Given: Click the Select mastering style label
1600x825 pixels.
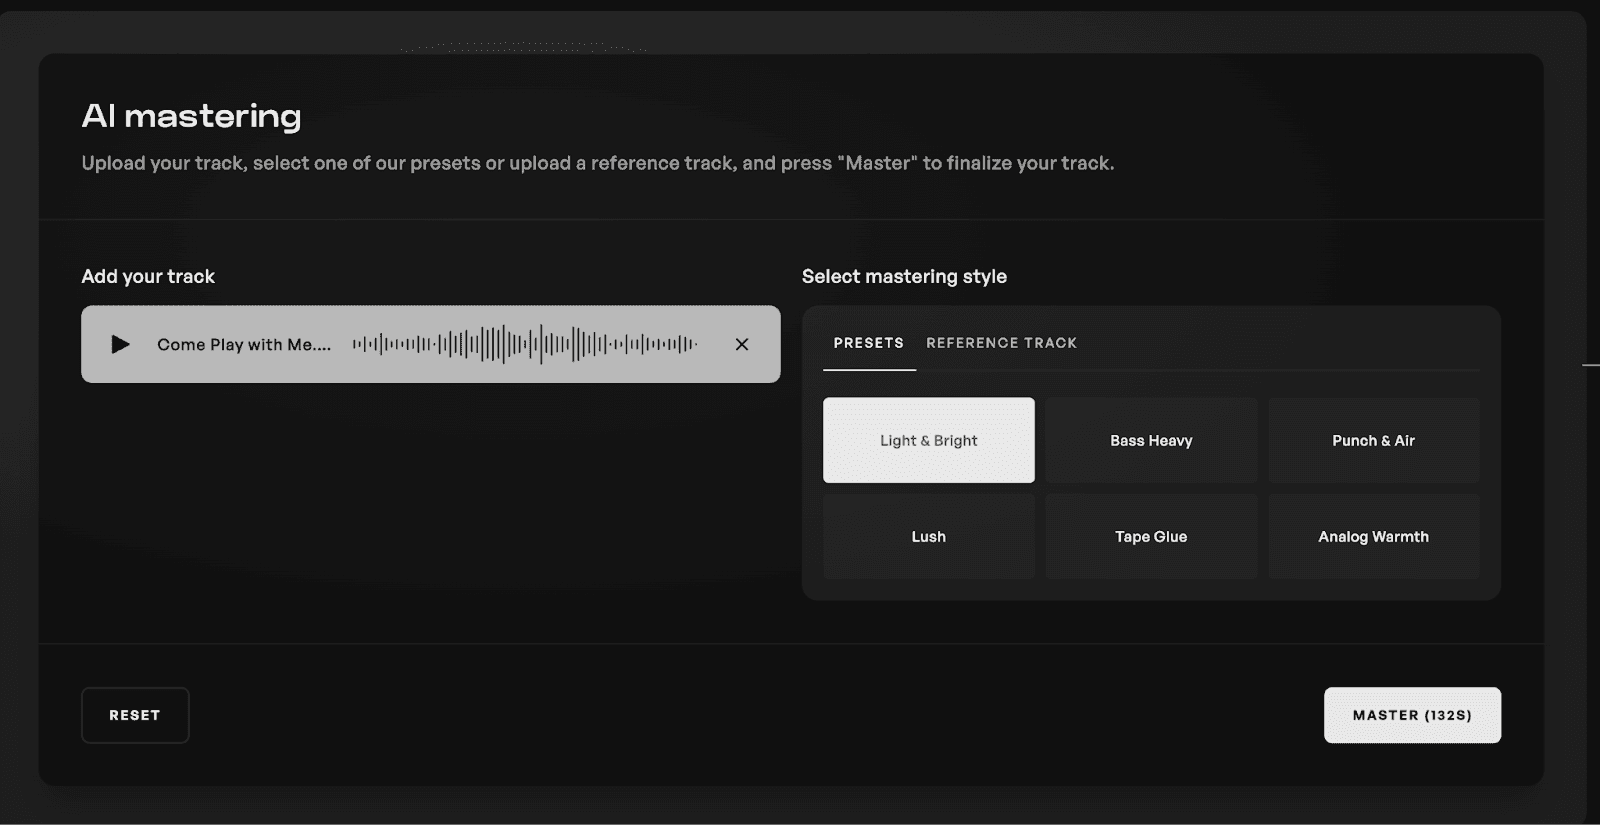Looking at the screenshot, I should 904,276.
